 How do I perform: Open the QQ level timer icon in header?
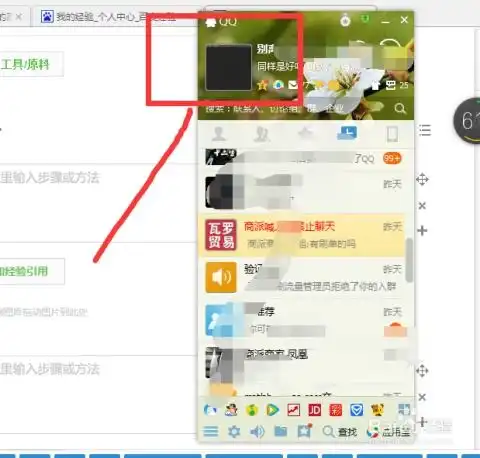345,21
